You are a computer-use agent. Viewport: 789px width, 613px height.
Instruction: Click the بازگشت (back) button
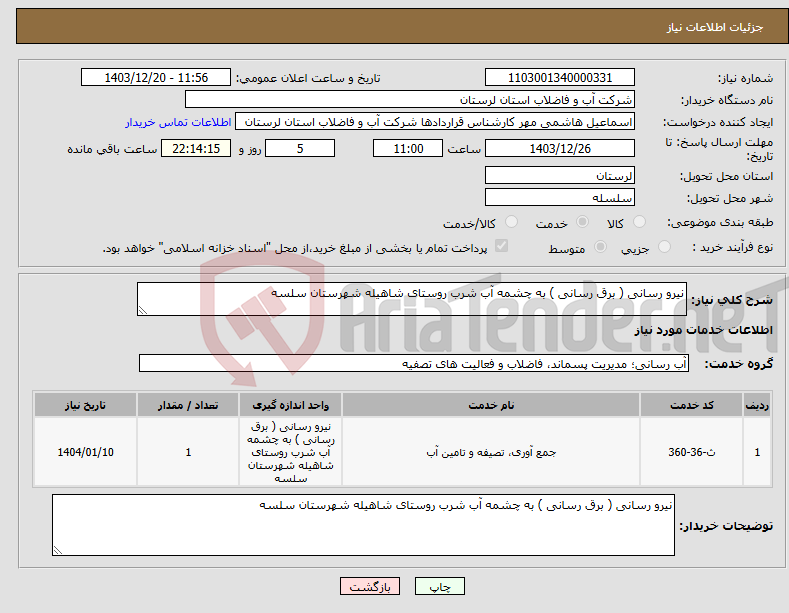click(370, 586)
